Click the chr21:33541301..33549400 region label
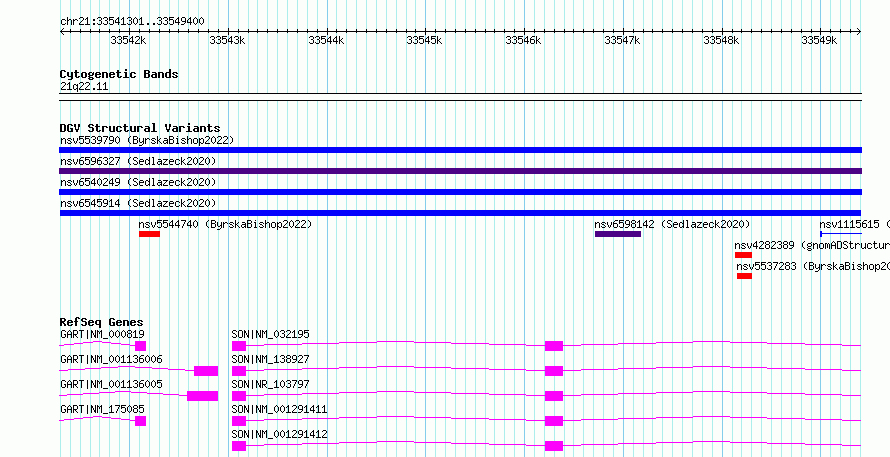This screenshot has height=457, width=890. [132, 22]
